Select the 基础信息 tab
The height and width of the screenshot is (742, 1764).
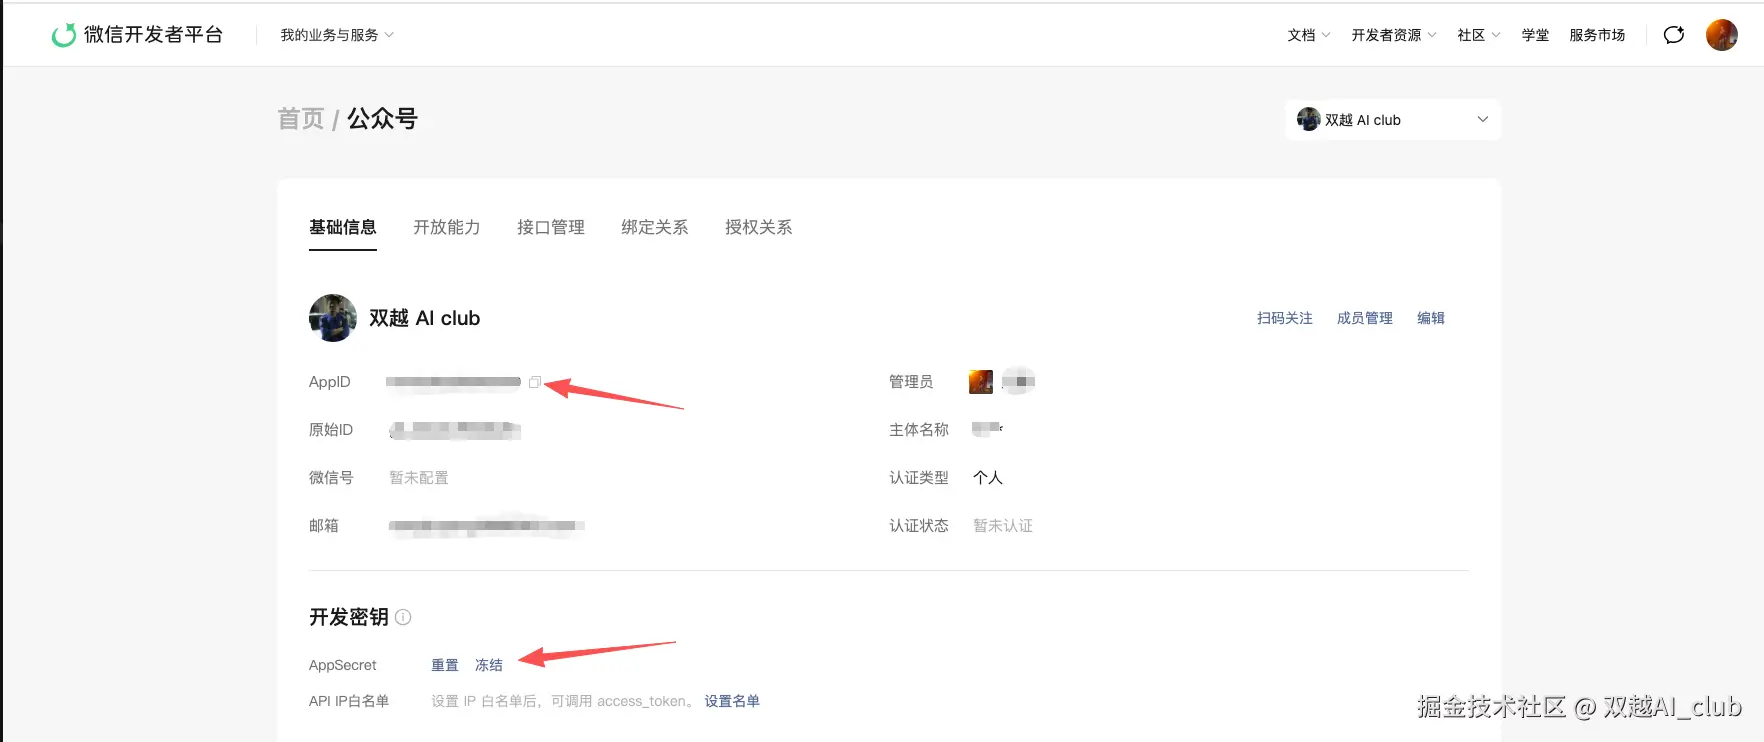(343, 228)
